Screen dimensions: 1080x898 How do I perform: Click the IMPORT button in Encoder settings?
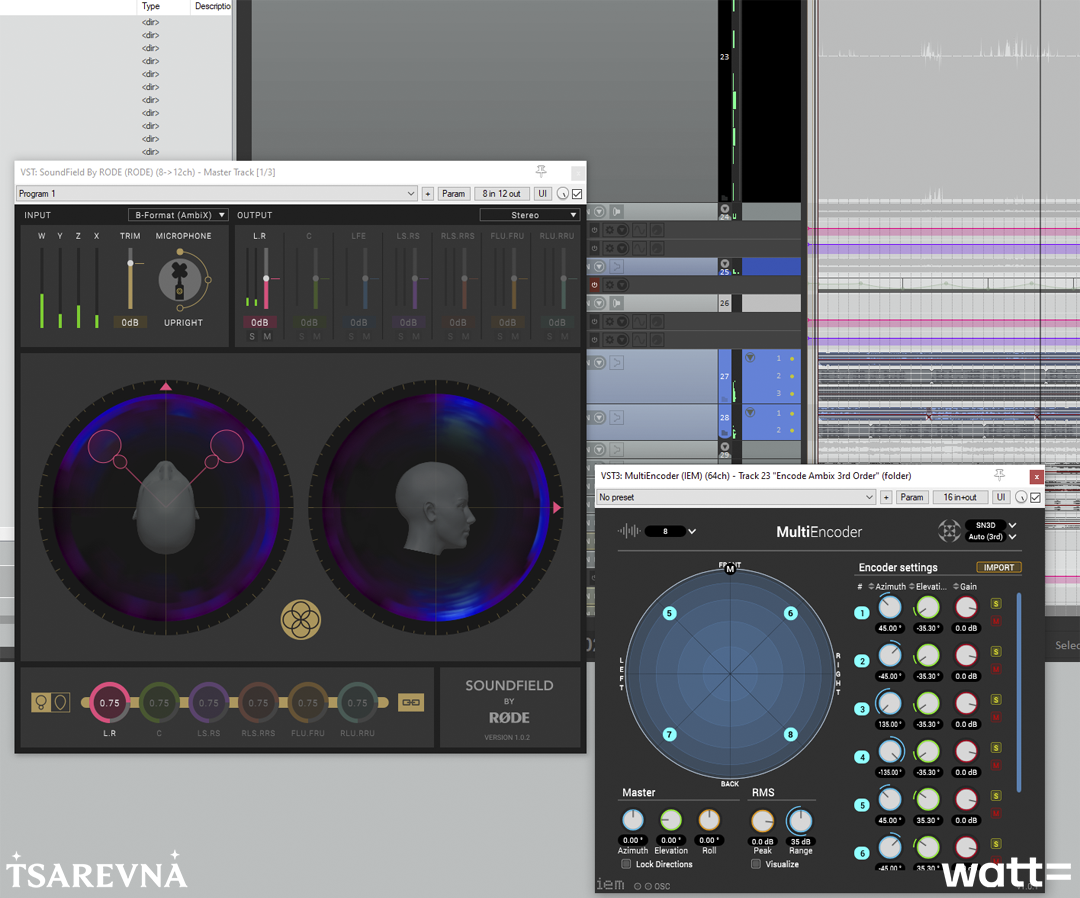point(998,567)
